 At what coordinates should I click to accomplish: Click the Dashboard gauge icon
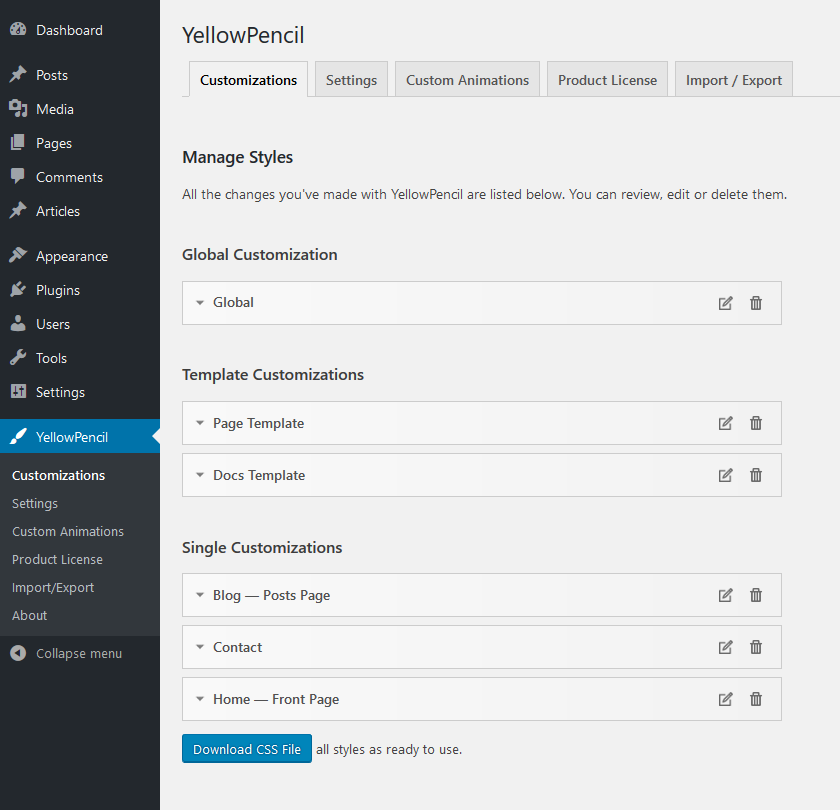18,29
